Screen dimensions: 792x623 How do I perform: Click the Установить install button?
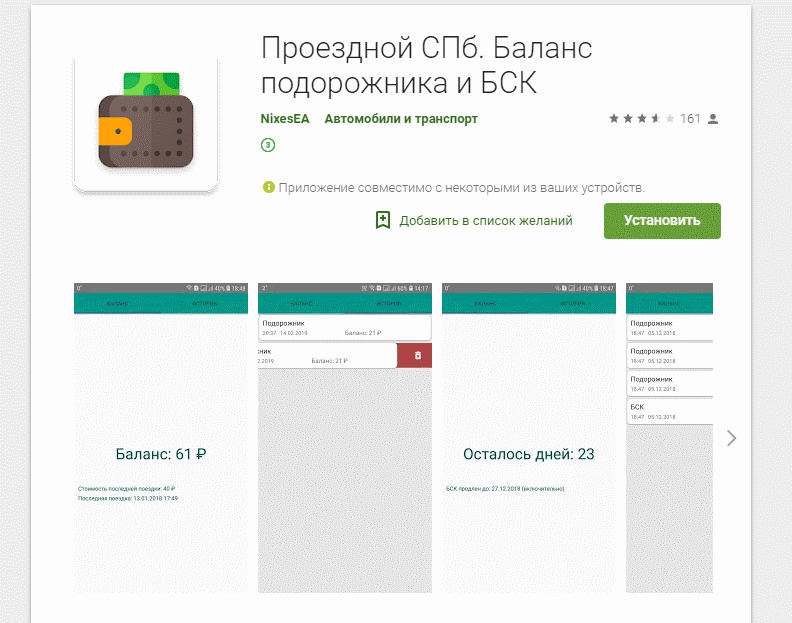click(x=662, y=221)
